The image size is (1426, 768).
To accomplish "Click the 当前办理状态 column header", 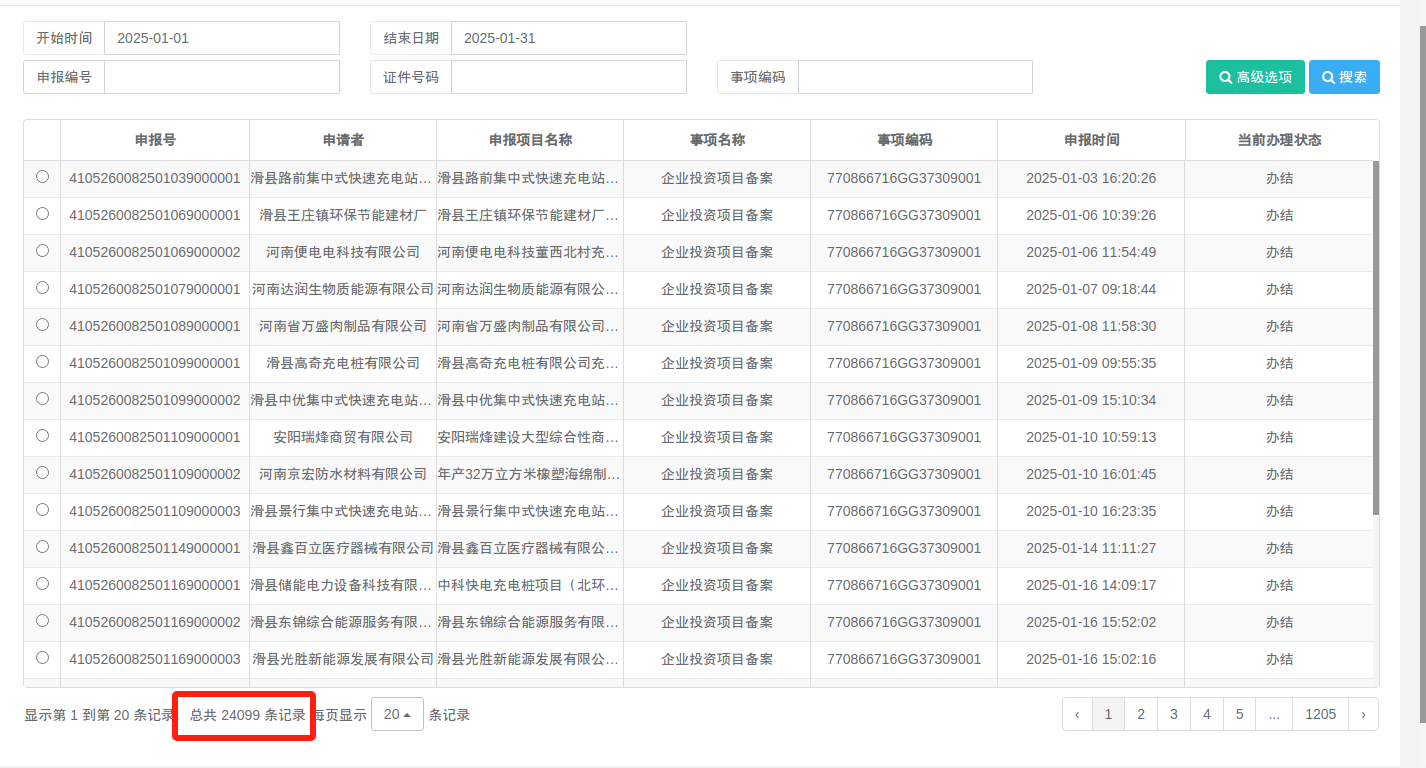I will (x=1279, y=140).
